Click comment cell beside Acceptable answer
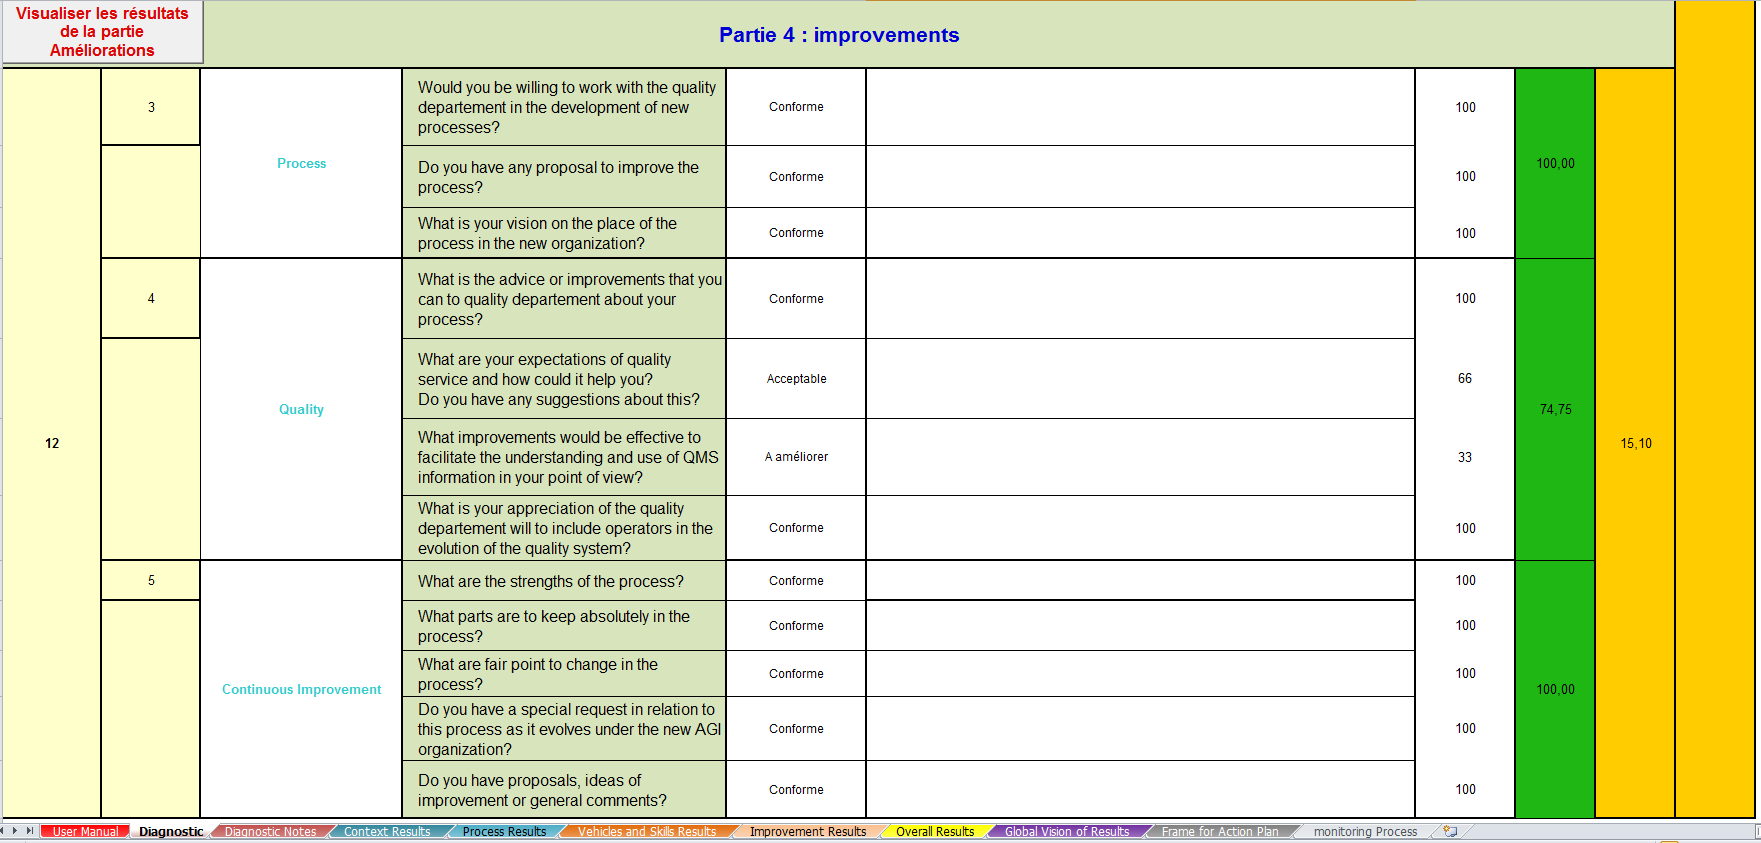 point(1140,379)
